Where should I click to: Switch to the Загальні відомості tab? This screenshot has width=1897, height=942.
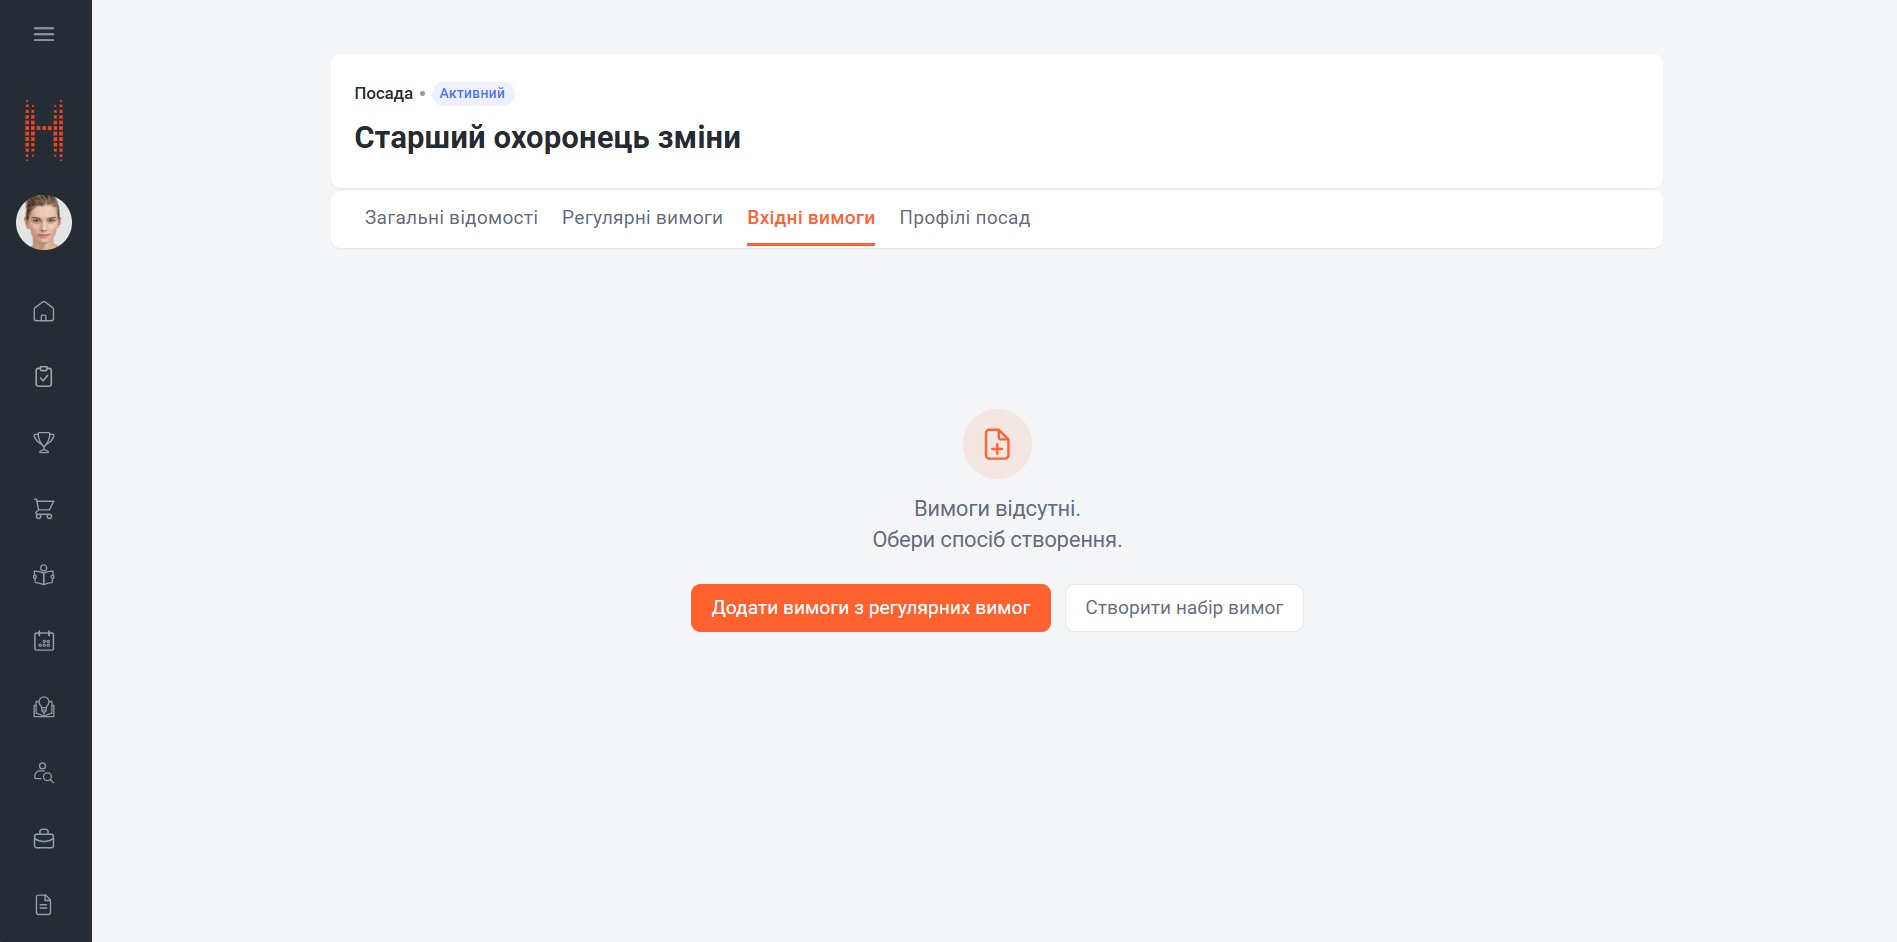(451, 218)
